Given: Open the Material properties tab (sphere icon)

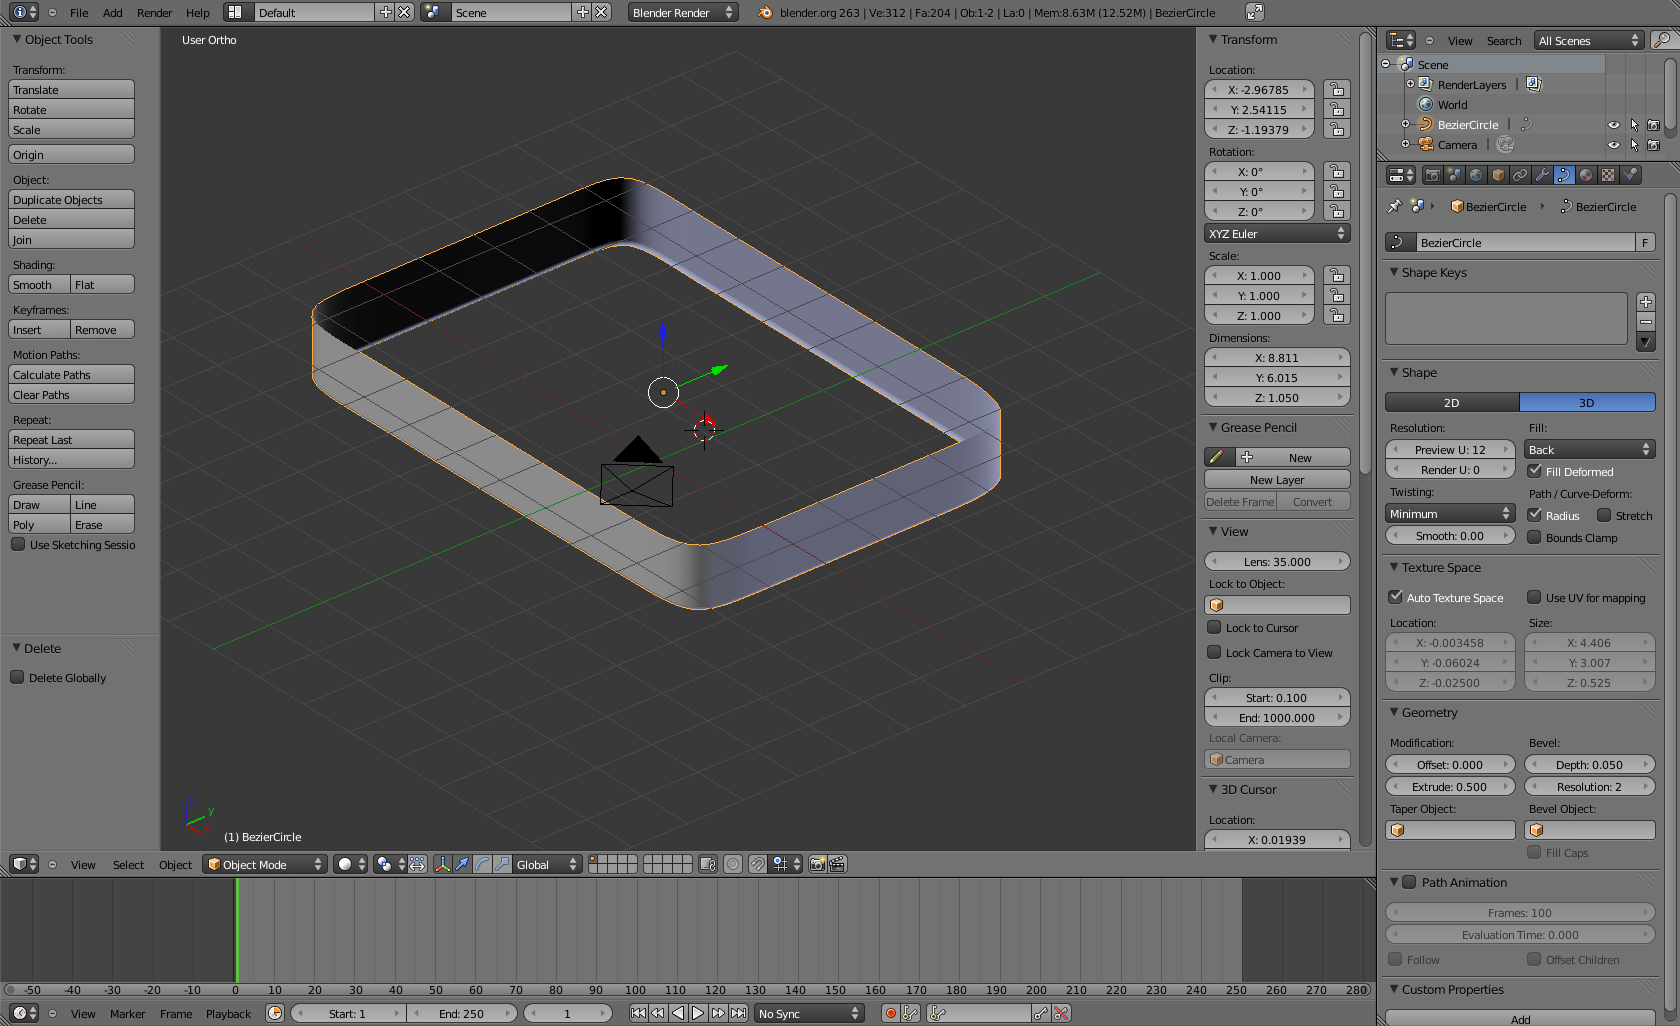Looking at the screenshot, I should (x=1586, y=175).
